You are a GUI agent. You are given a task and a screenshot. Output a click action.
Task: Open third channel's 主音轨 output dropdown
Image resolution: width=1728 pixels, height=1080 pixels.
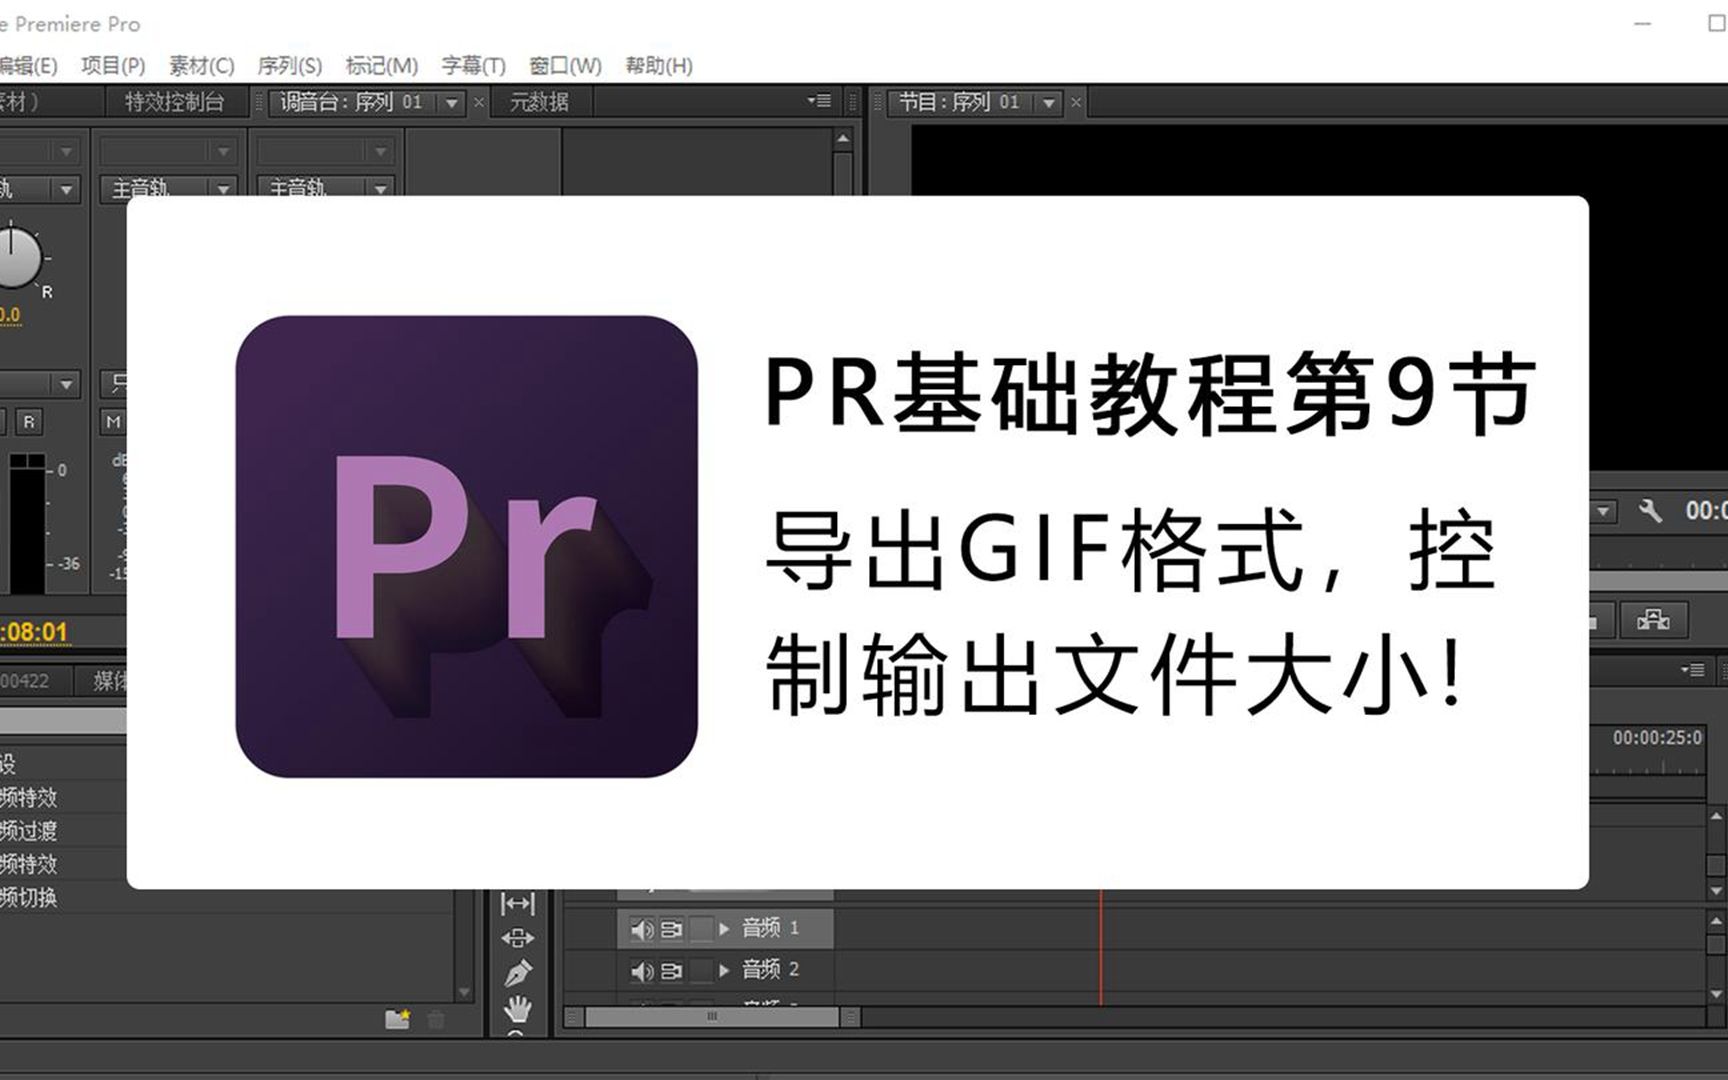click(x=325, y=187)
